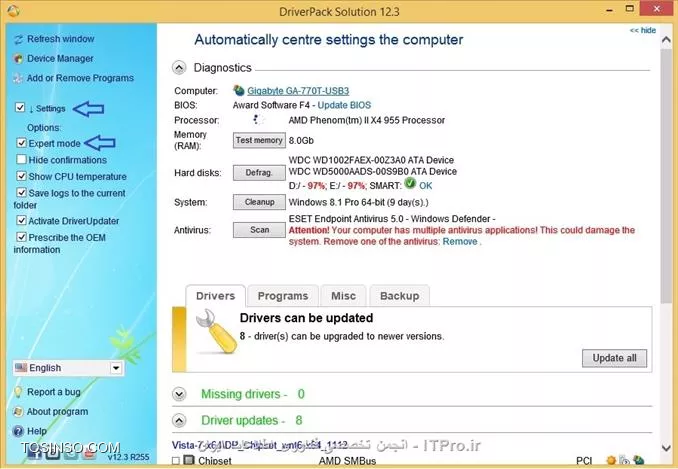Click the loading spinner next to Processor
The height and width of the screenshot is (469, 678).
pyautogui.click(x=258, y=119)
